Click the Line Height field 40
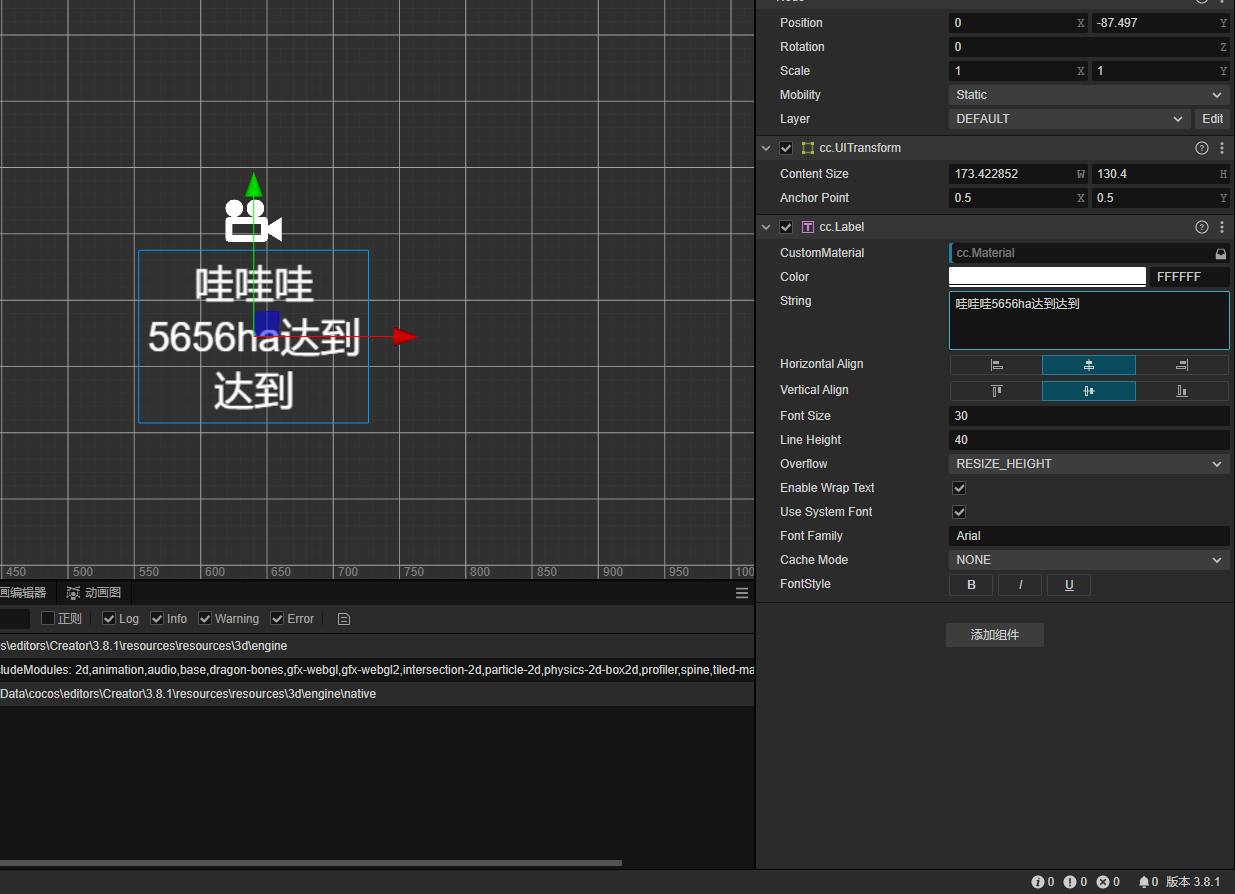Screen dimensions: 1235x894 1089,440
